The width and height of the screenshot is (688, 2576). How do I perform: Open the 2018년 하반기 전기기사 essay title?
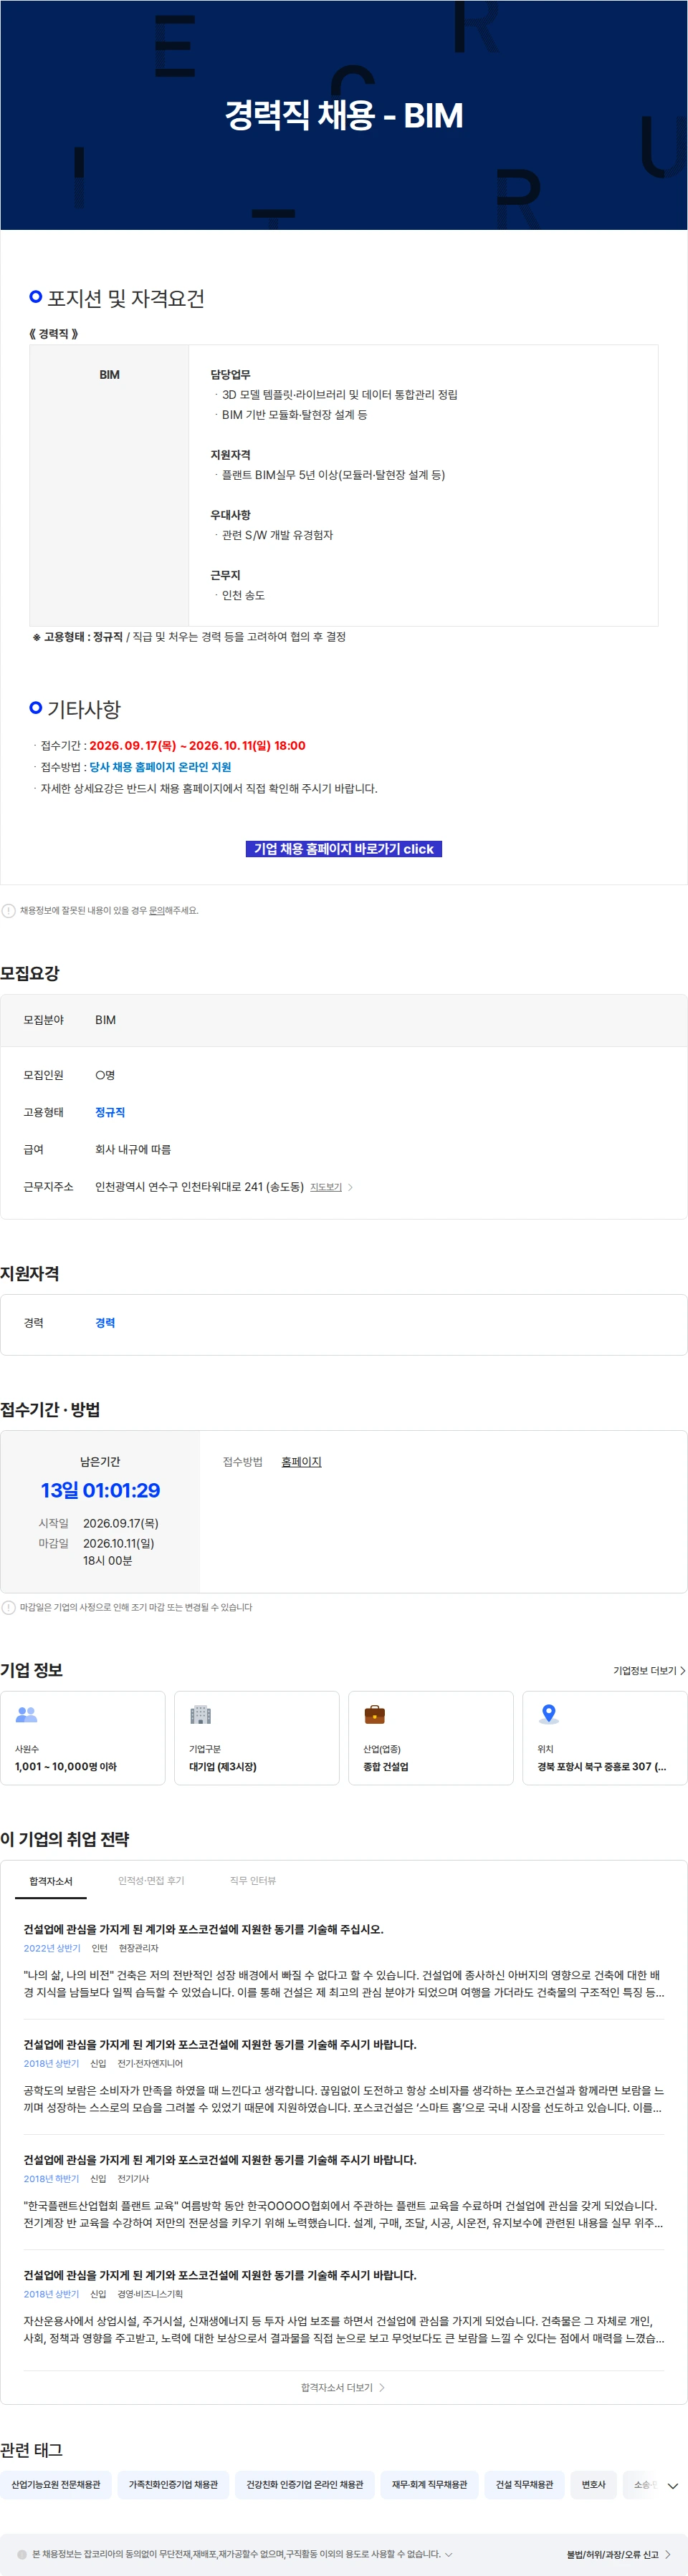click(220, 2159)
